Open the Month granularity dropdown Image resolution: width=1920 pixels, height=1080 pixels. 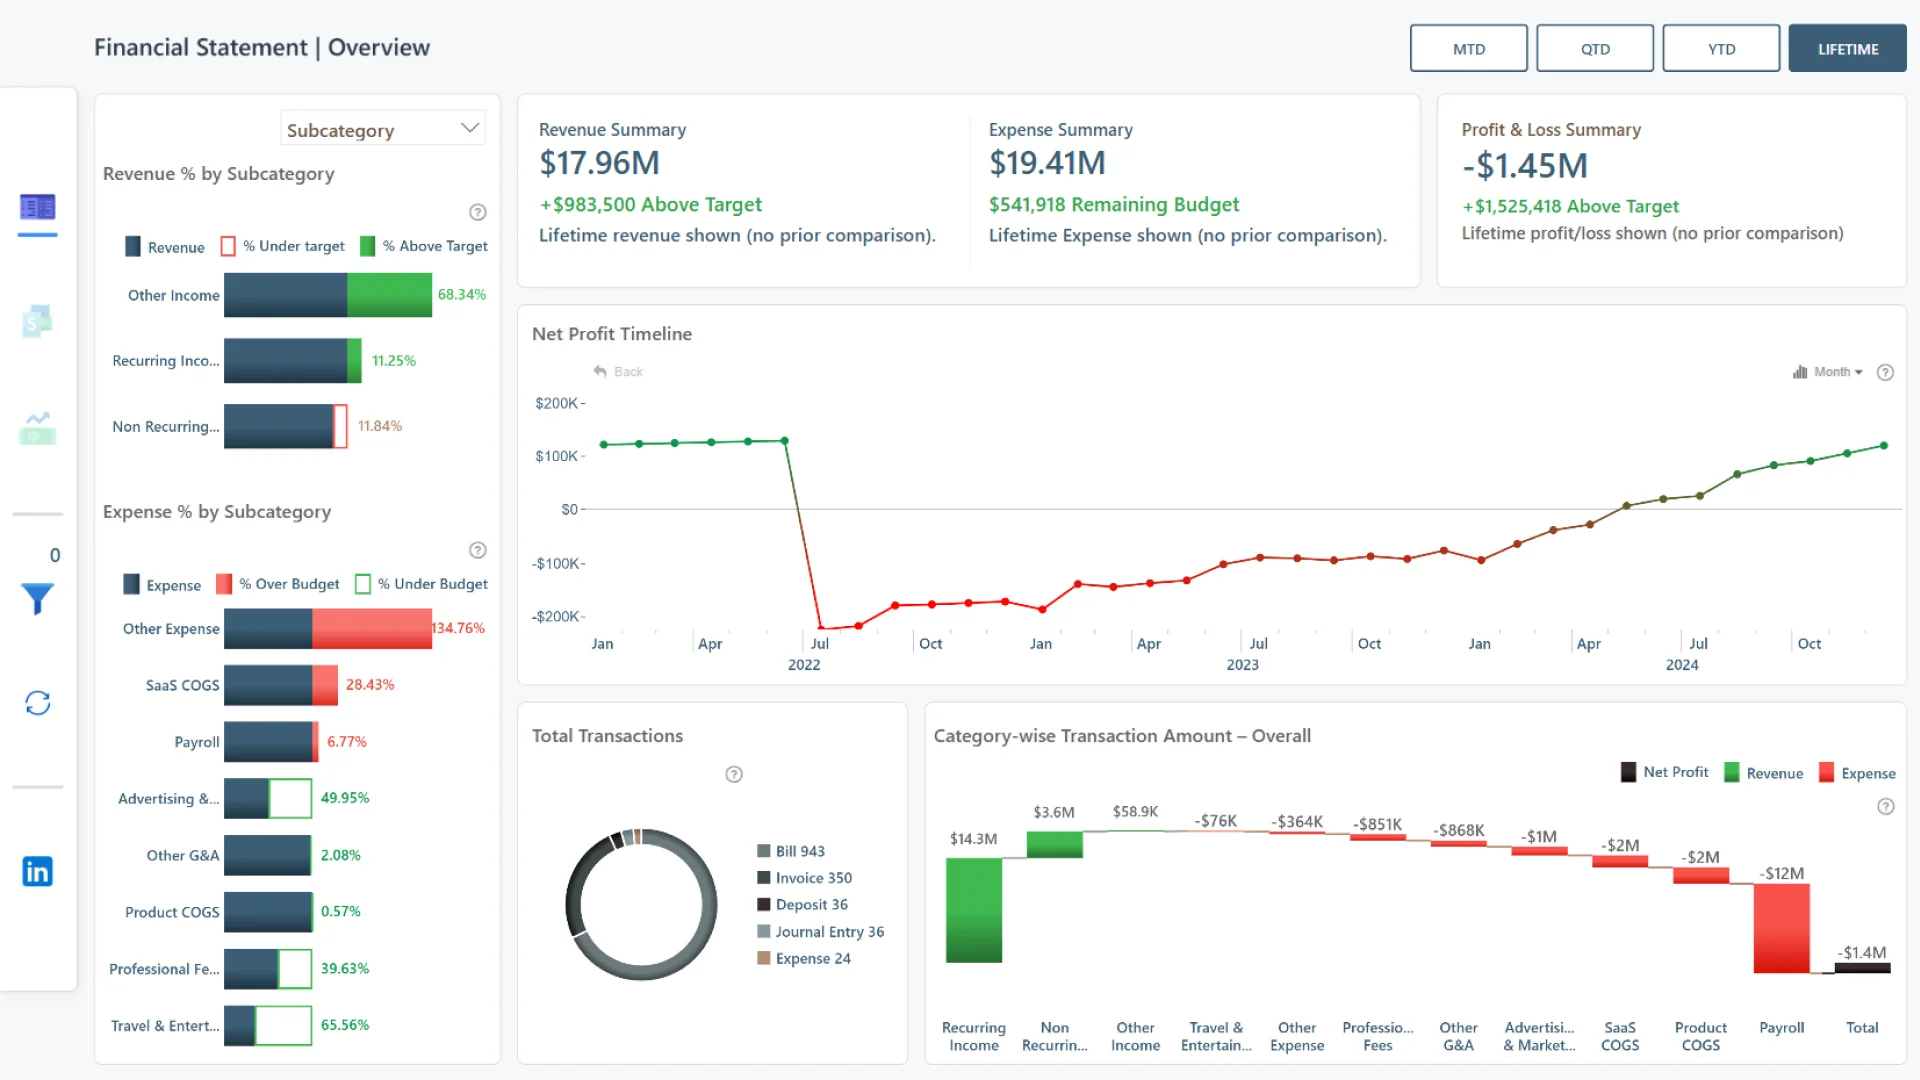(1829, 372)
